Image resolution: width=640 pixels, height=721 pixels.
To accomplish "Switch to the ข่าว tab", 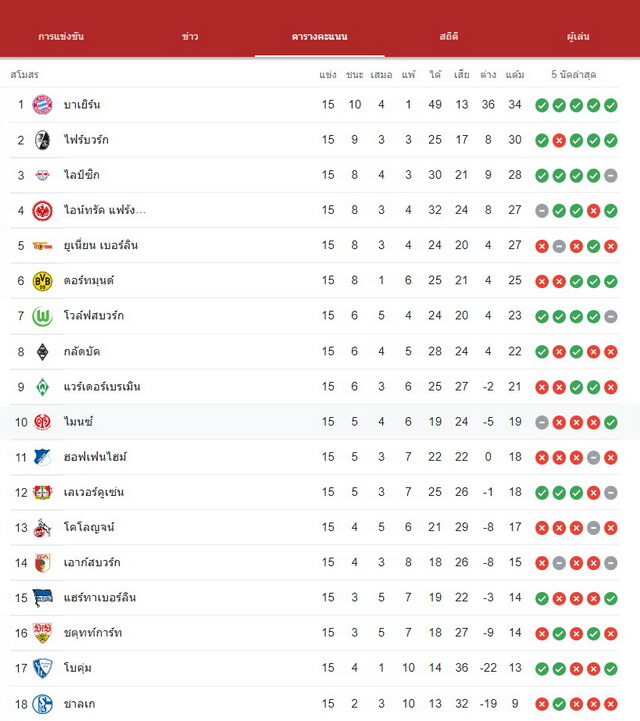I will pos(190,36).
